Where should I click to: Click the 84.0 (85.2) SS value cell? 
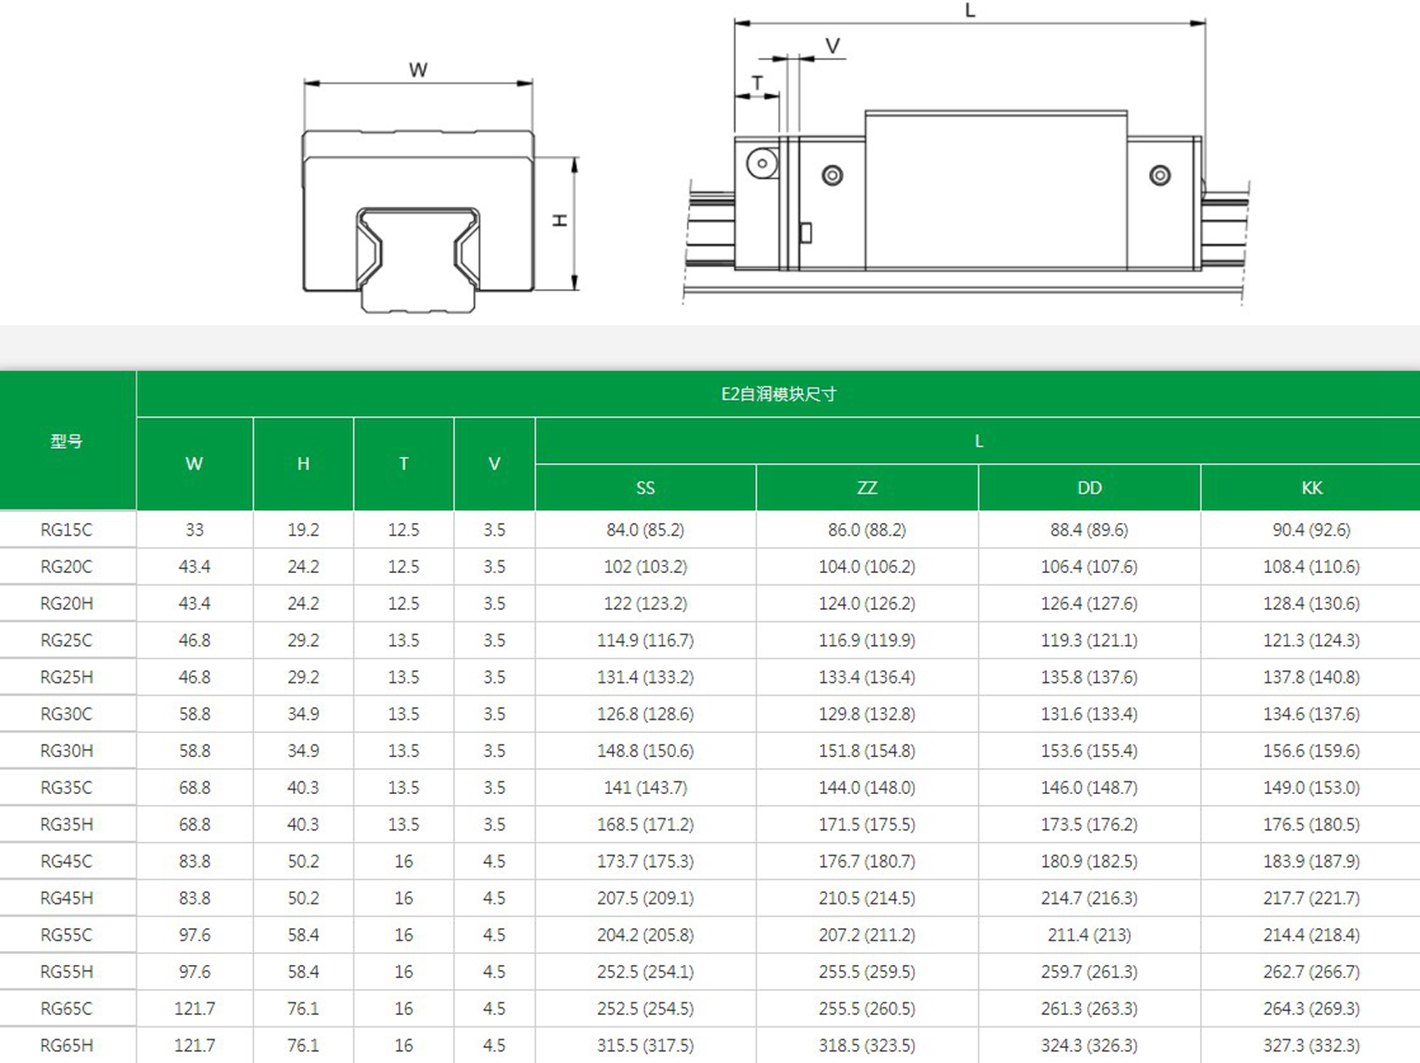[x=645, y=530]
